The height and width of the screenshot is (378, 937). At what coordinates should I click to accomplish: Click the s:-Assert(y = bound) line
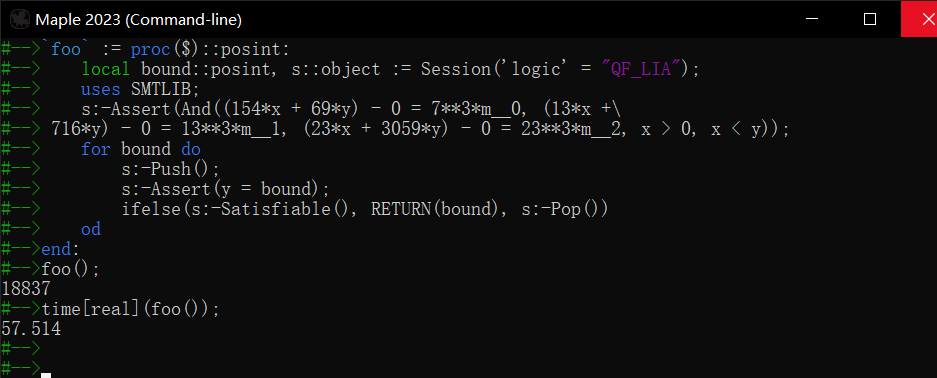pyautogui.click(x=226, y=189)
